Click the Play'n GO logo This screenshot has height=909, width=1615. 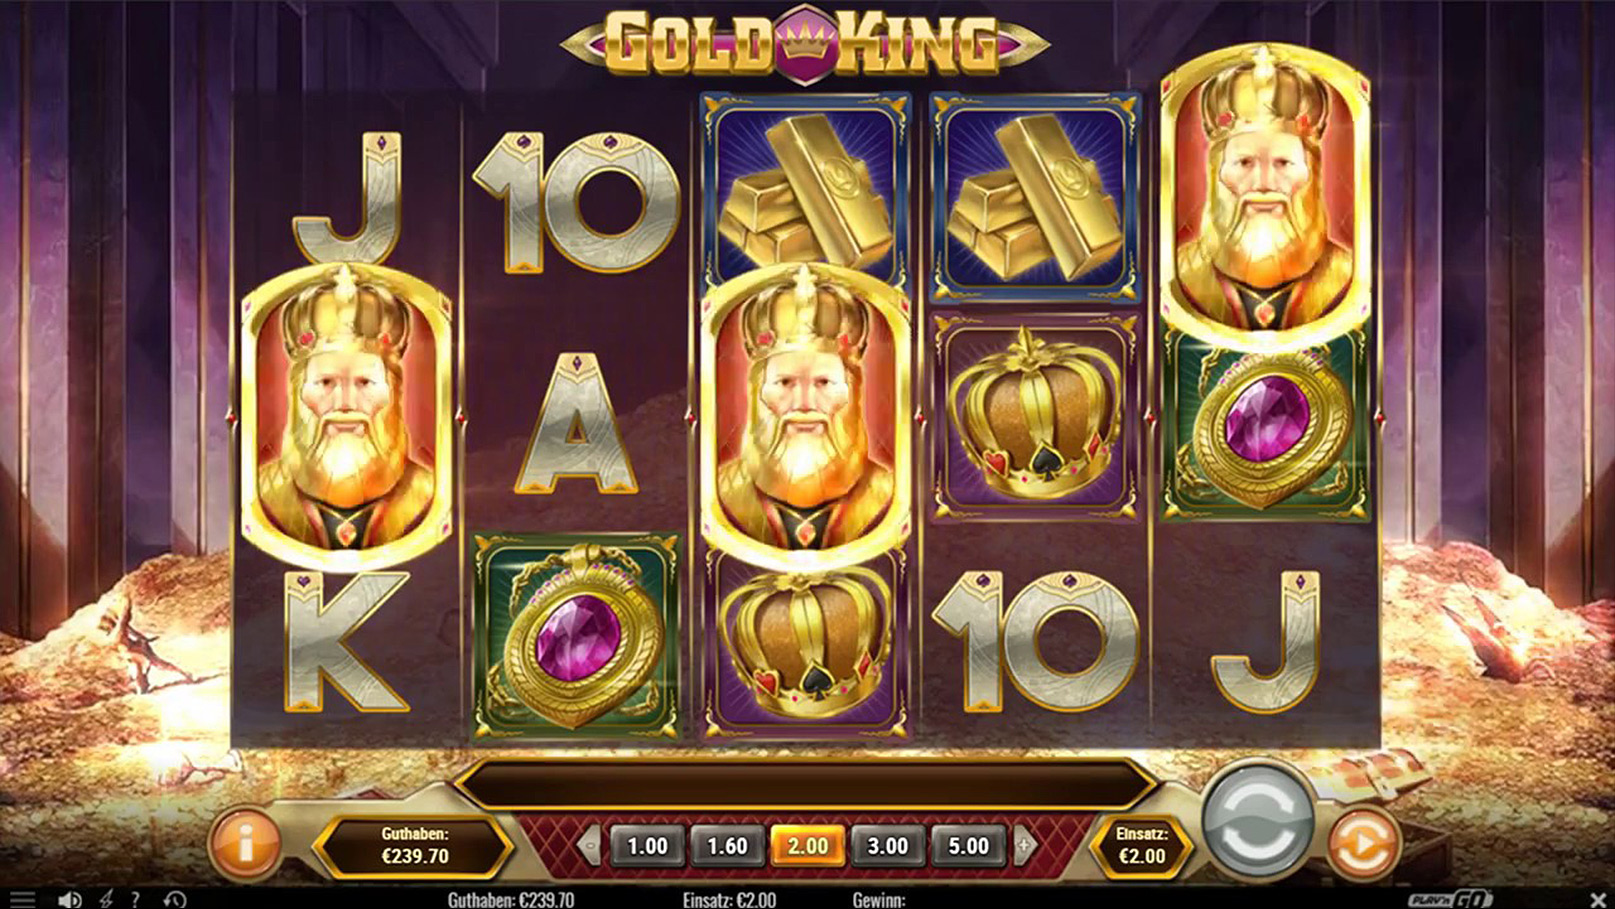(1451, 899)
